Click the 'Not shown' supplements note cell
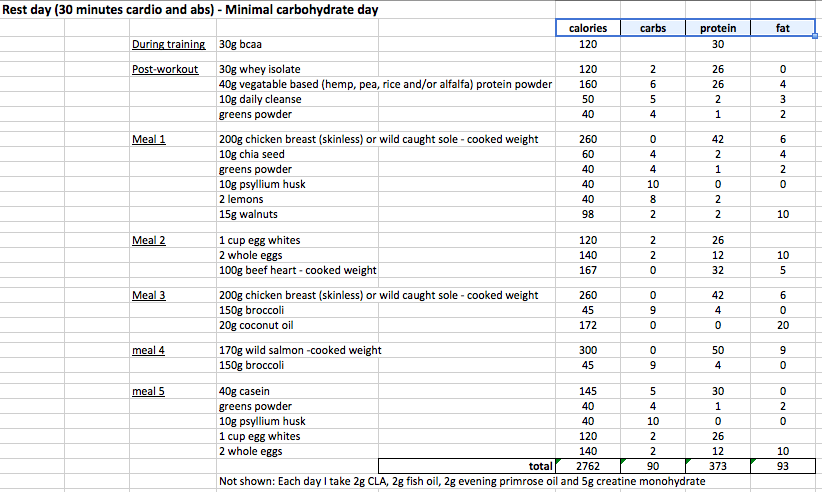This screenshot has height=492, width=822. tap(462, 481)
